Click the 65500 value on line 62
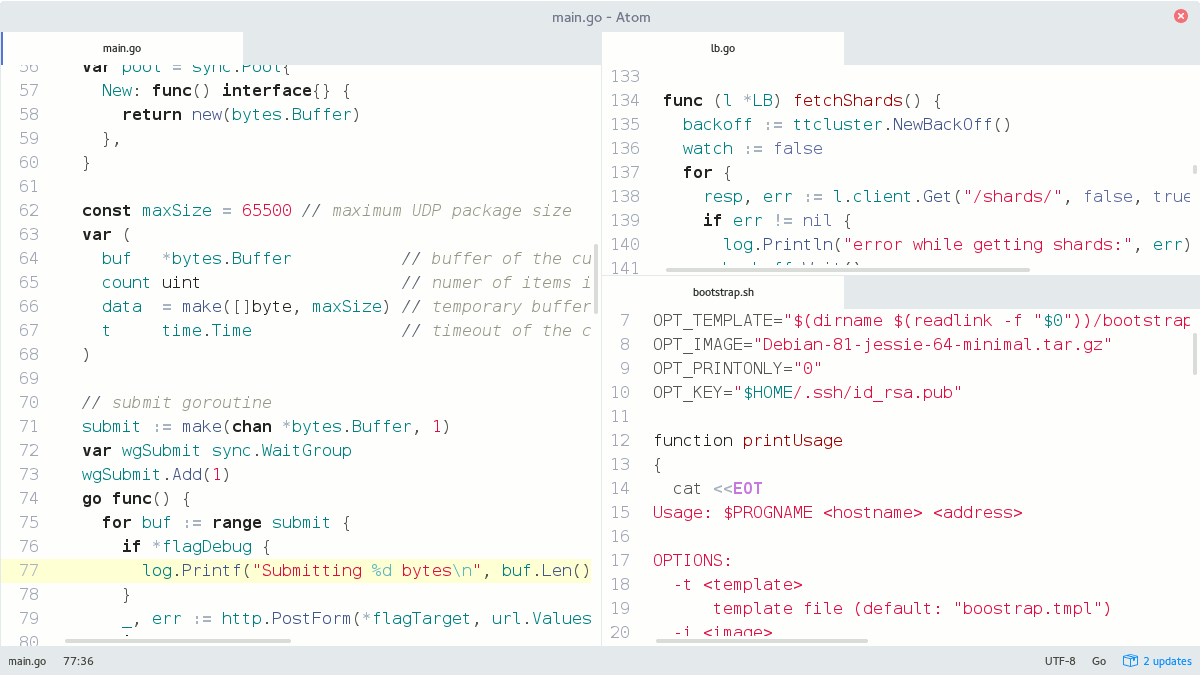Image resolution: width=1200 pixels, height=675 pixels. click(266, 210)
